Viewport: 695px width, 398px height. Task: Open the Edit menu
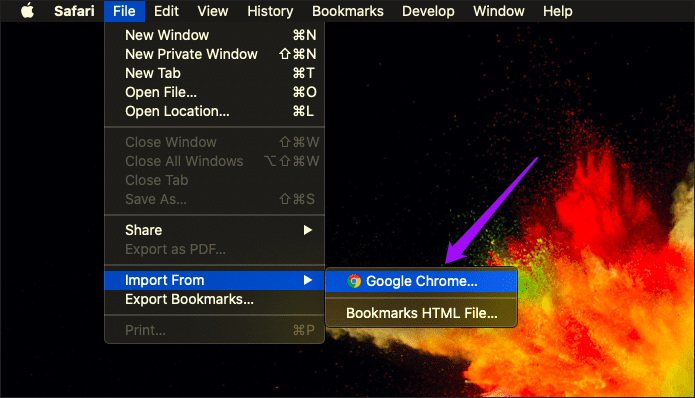[166, 11]
